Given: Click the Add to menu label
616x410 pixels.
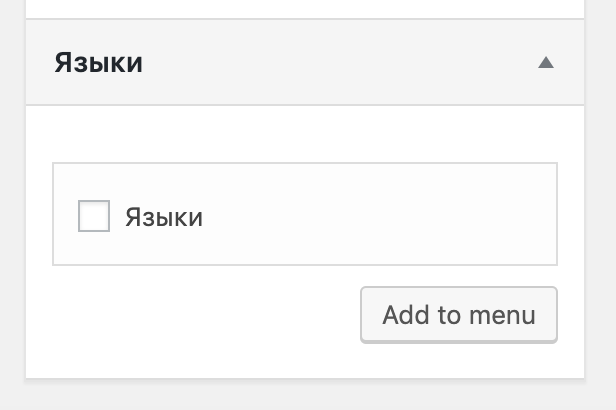Looking at the screenshot, I should [x=458, y=315].
